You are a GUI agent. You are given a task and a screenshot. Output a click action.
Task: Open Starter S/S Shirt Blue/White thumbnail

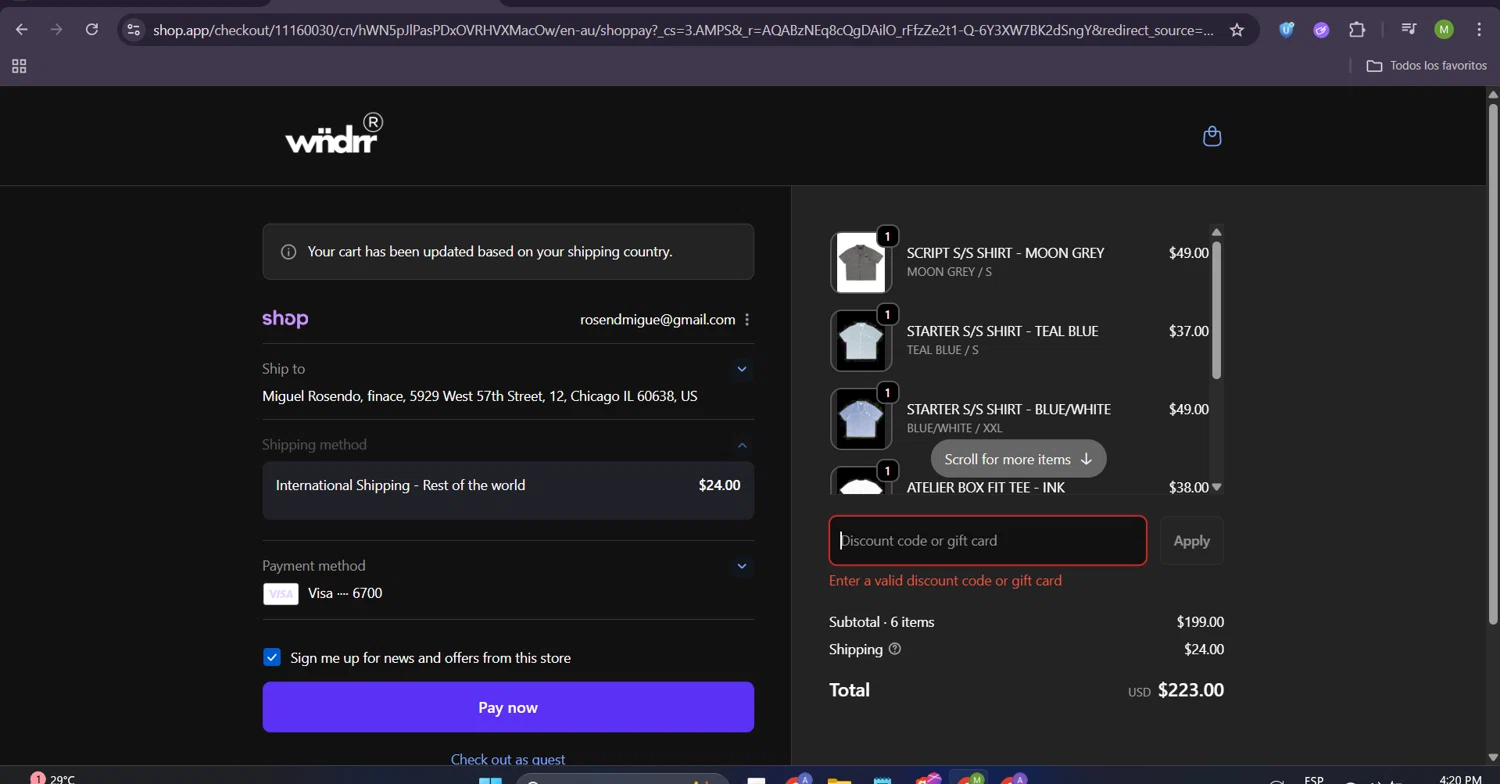[861, 419]
